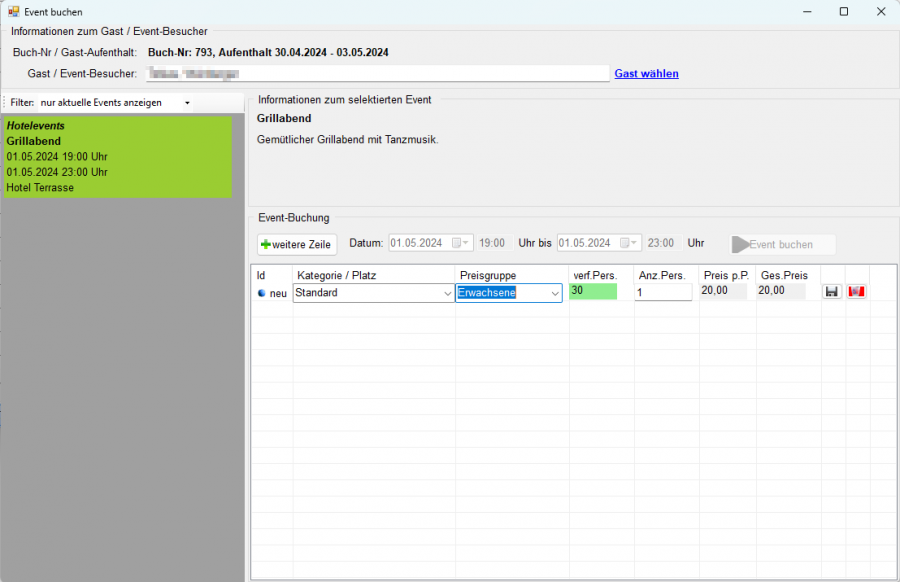Click the Gast / Event-Besucher text field
The image size is (900, 582).
[x=375, y=73]
